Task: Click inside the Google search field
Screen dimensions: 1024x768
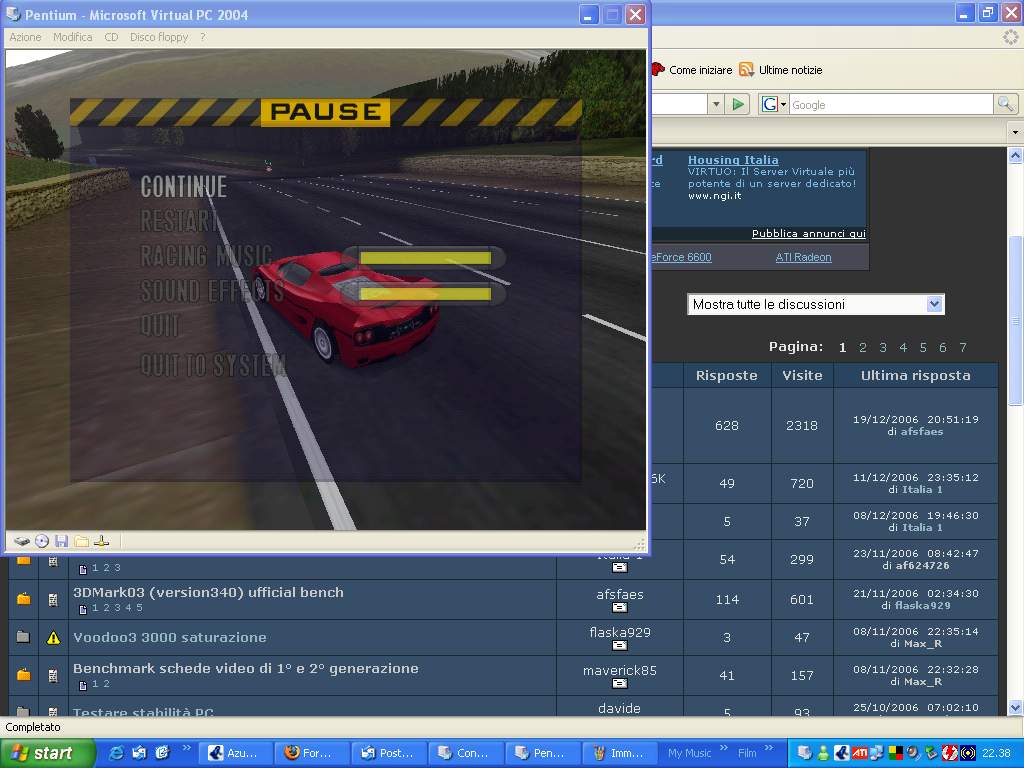Action: coord(891,104)
